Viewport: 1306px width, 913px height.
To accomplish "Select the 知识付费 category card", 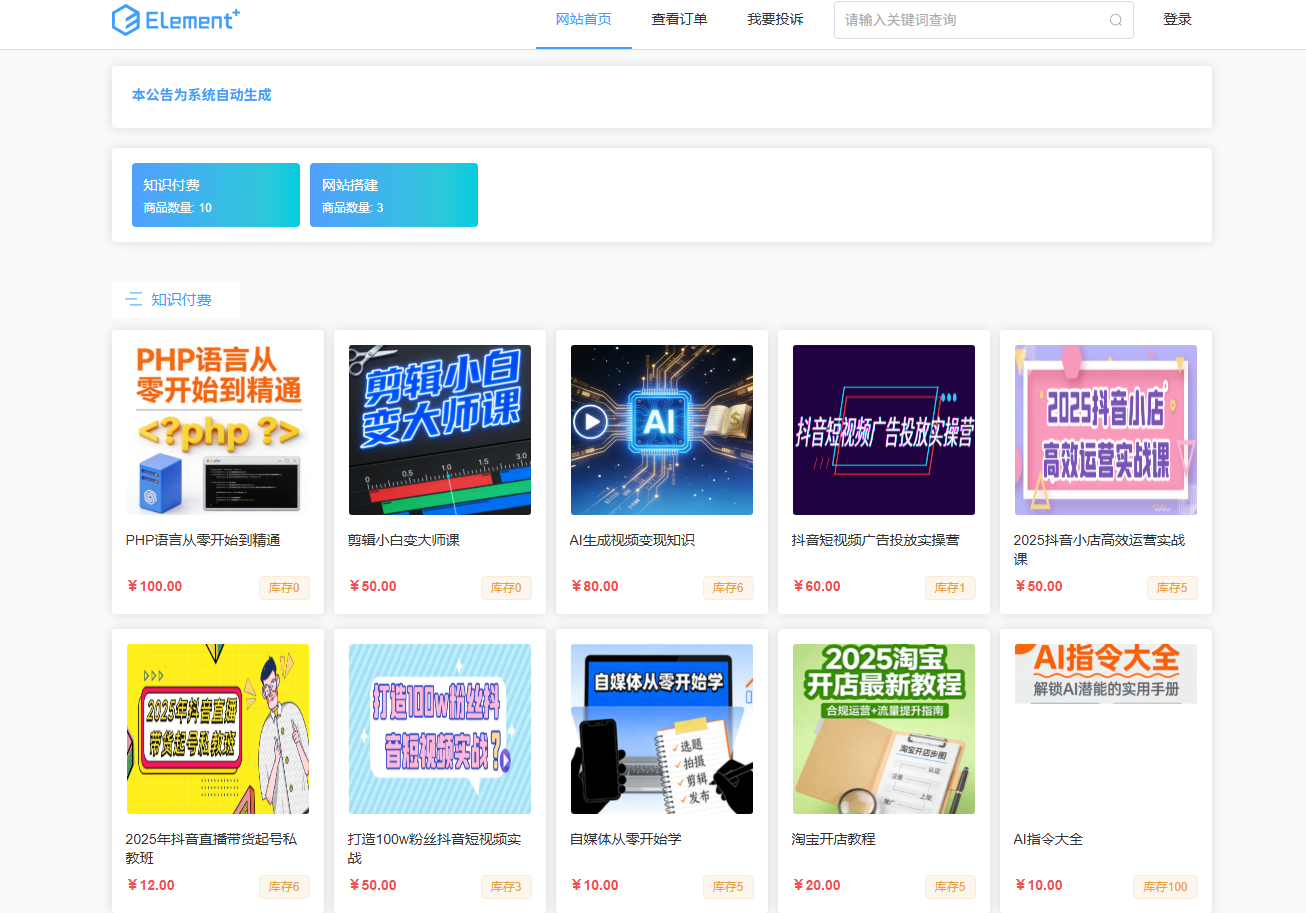I will [x=216, y=195].
